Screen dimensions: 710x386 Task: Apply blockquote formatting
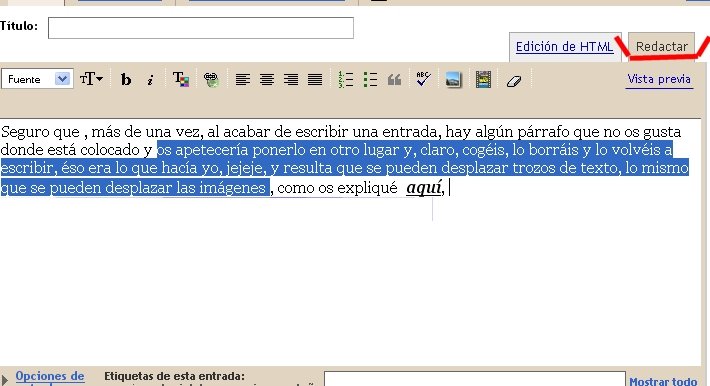click(394, 80)
